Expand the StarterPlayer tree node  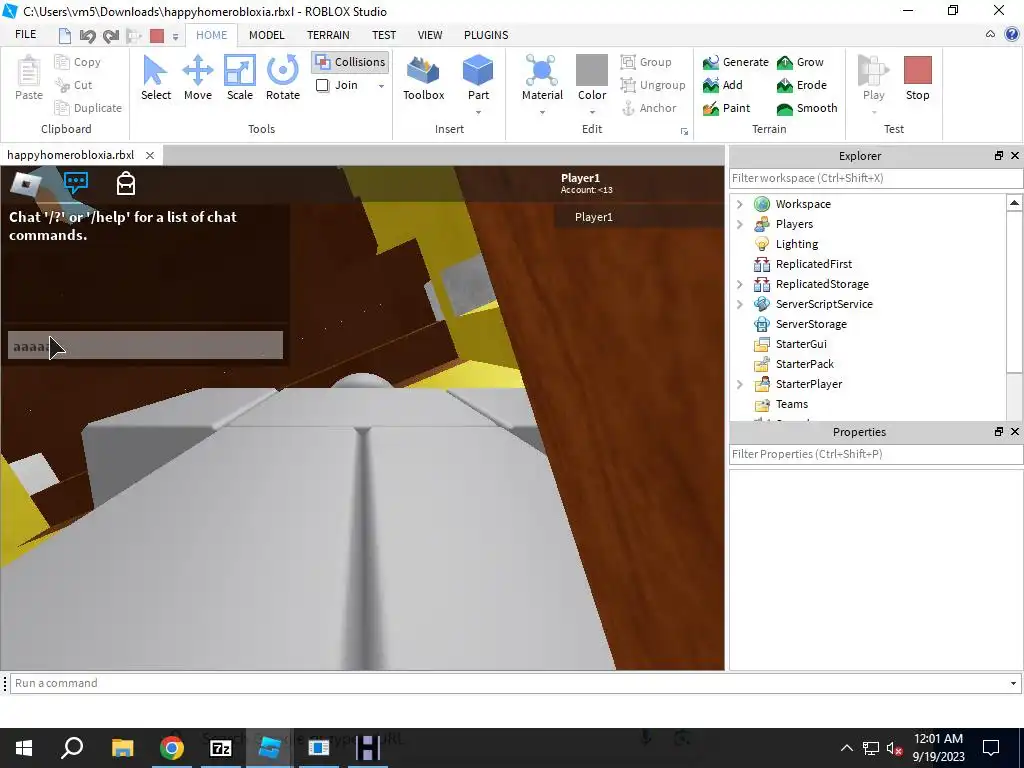coord(740,384)
